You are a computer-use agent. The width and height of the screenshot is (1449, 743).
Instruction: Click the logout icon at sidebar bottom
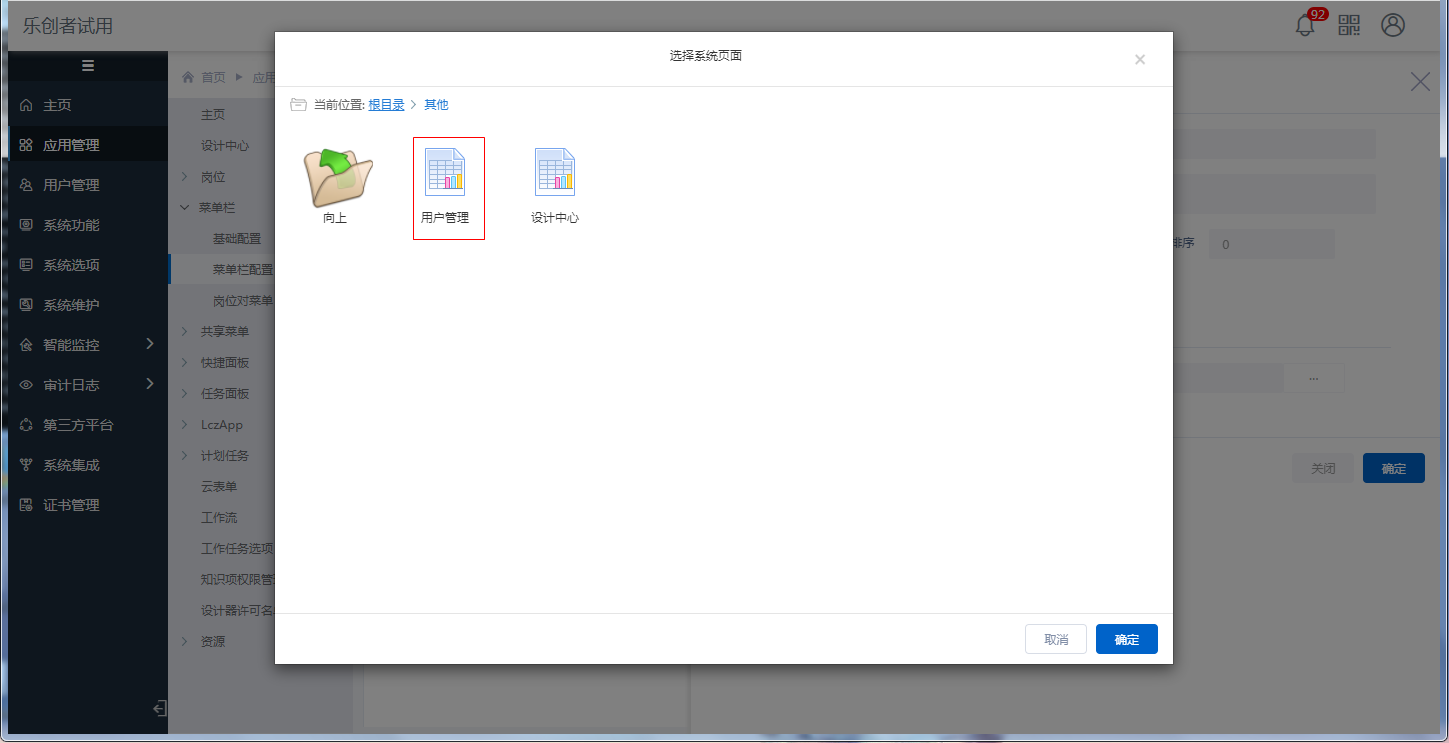[159, 709]
